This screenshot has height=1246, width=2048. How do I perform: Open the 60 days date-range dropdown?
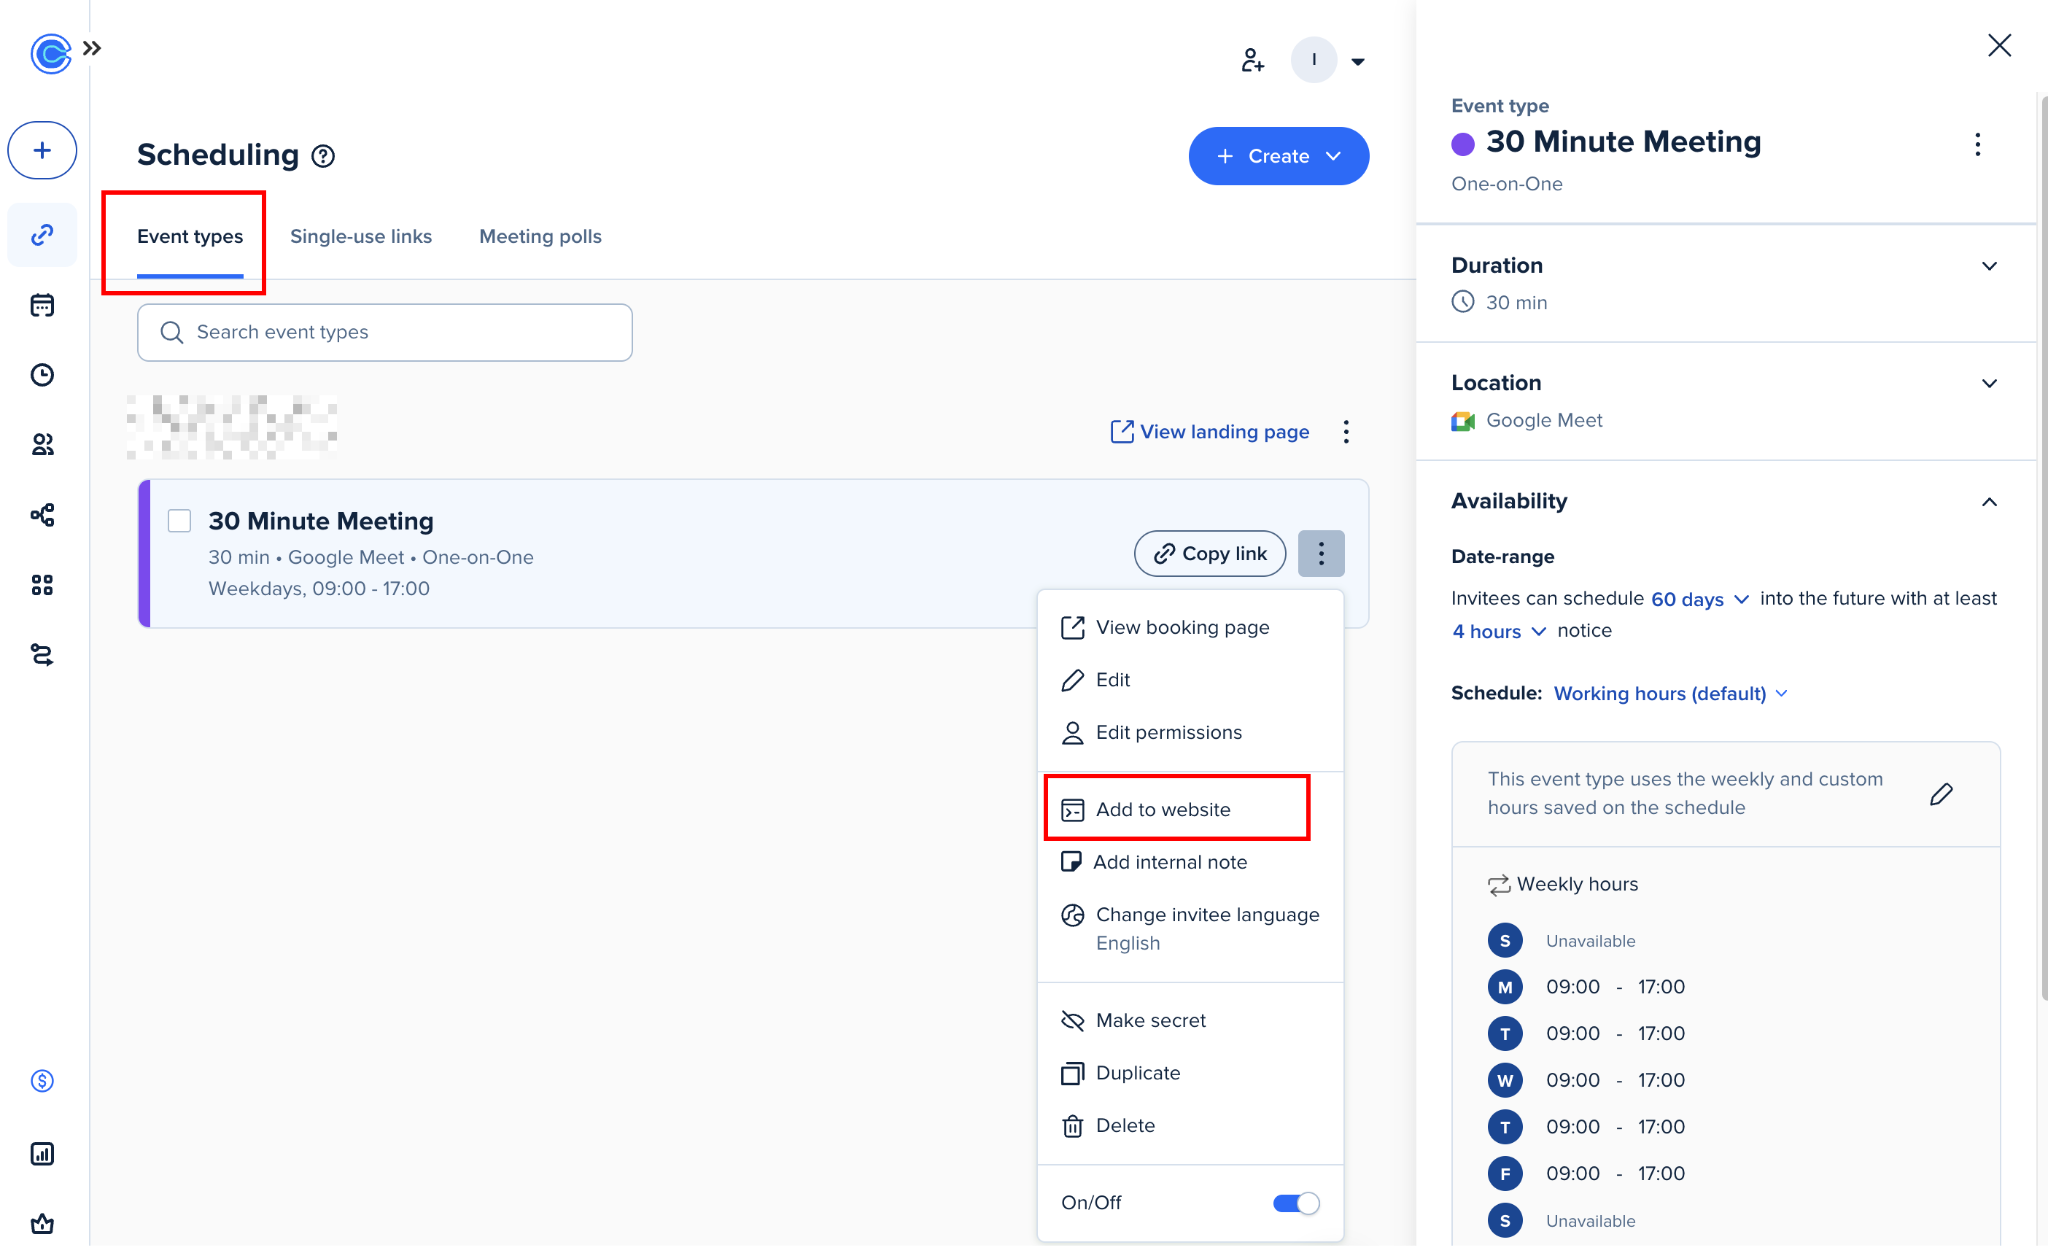1699,599
